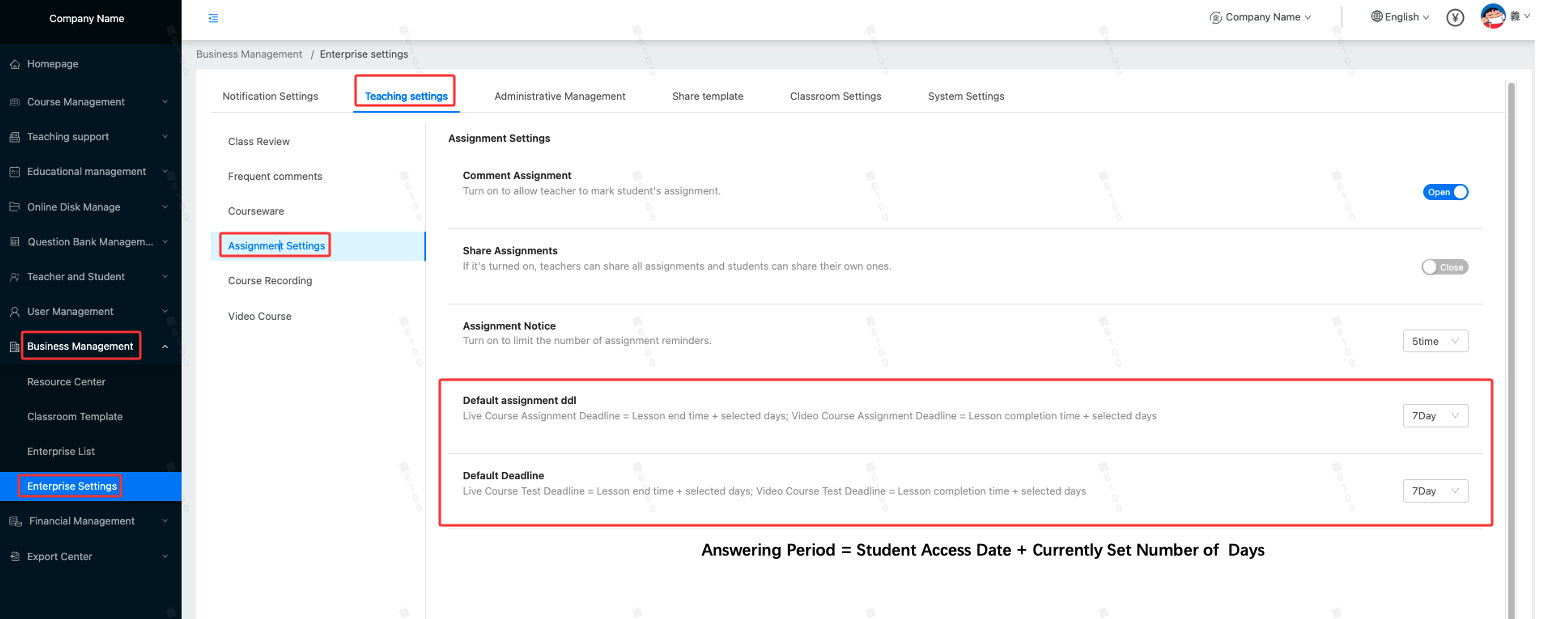Click the Teaching support sidebar icon

click(x=14, y=137)
